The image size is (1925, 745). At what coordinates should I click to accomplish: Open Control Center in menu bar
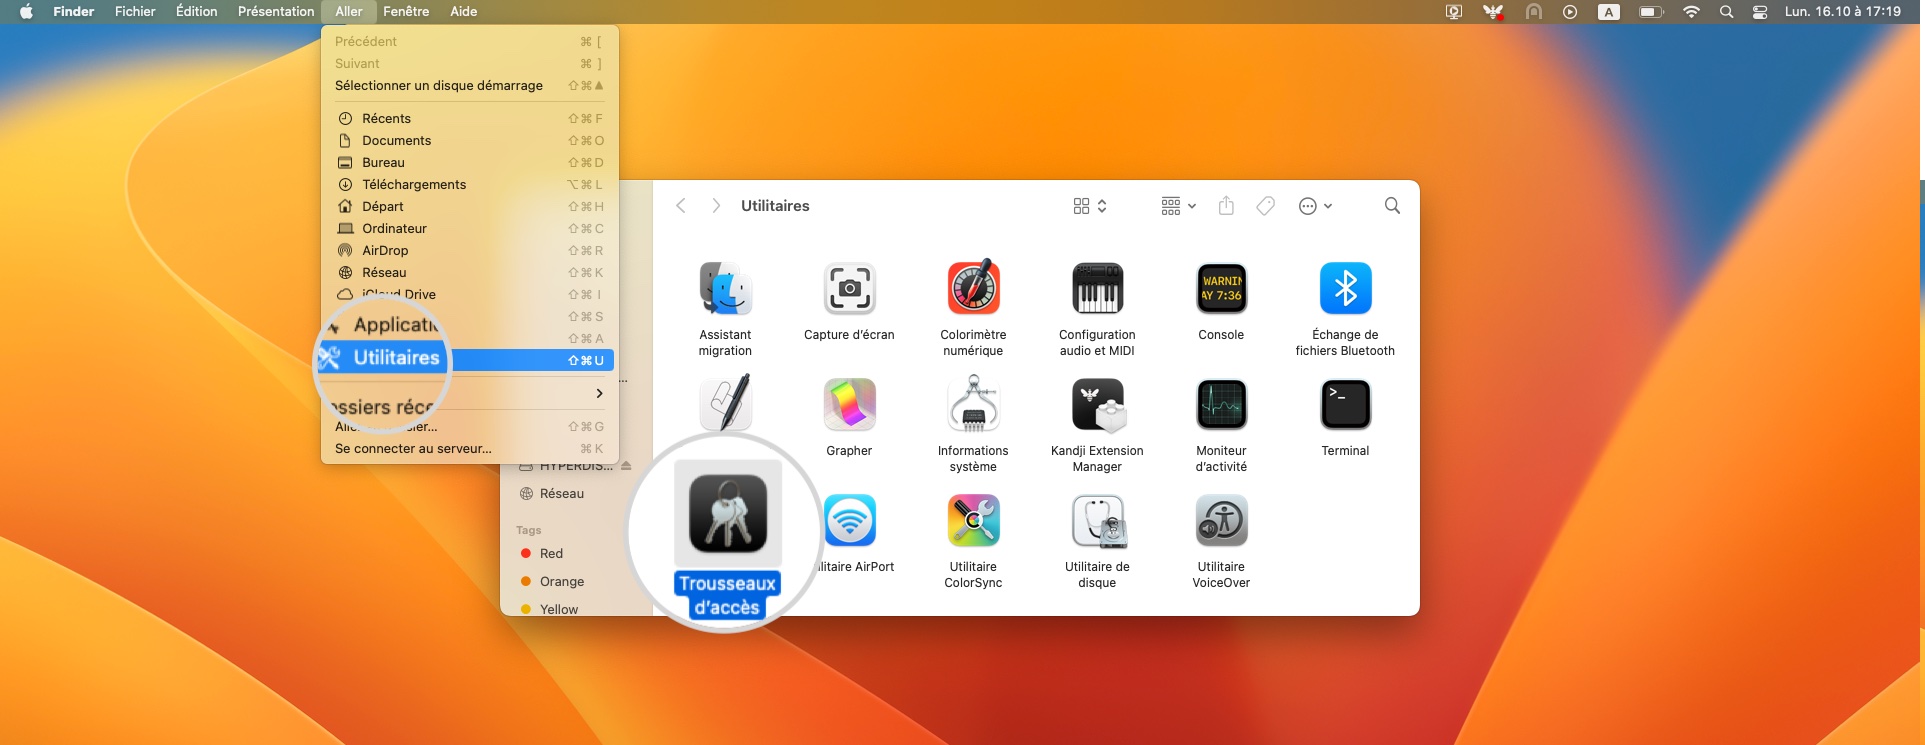1761,12
